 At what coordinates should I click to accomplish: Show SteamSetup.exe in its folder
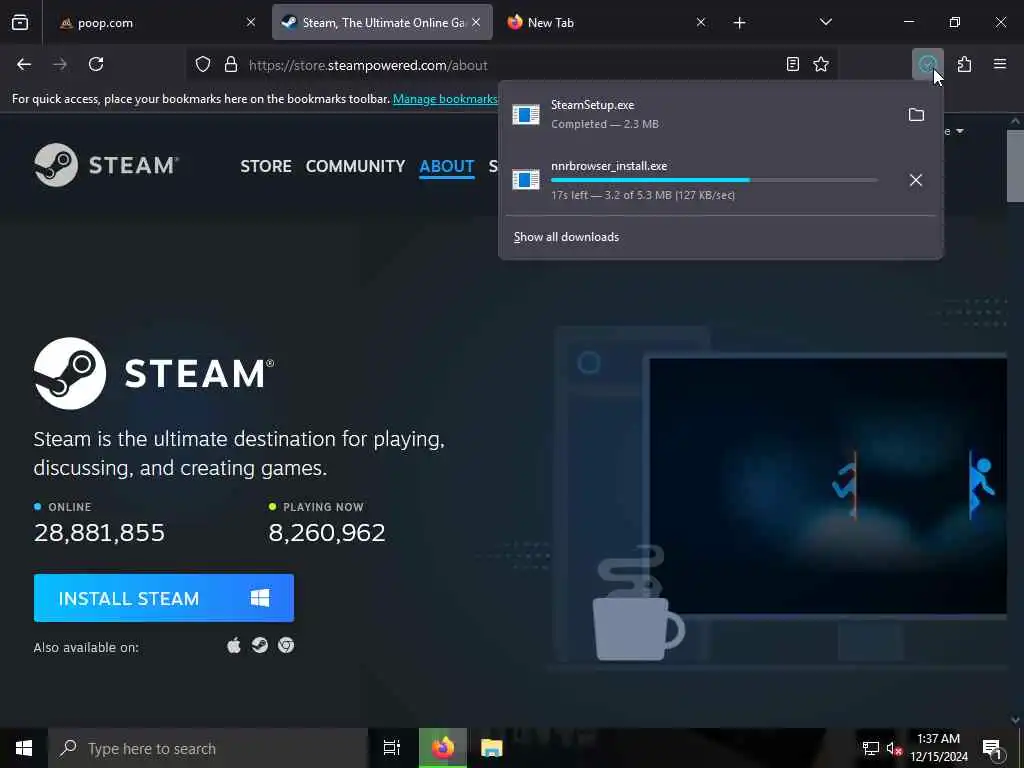[x=916, y=115]
